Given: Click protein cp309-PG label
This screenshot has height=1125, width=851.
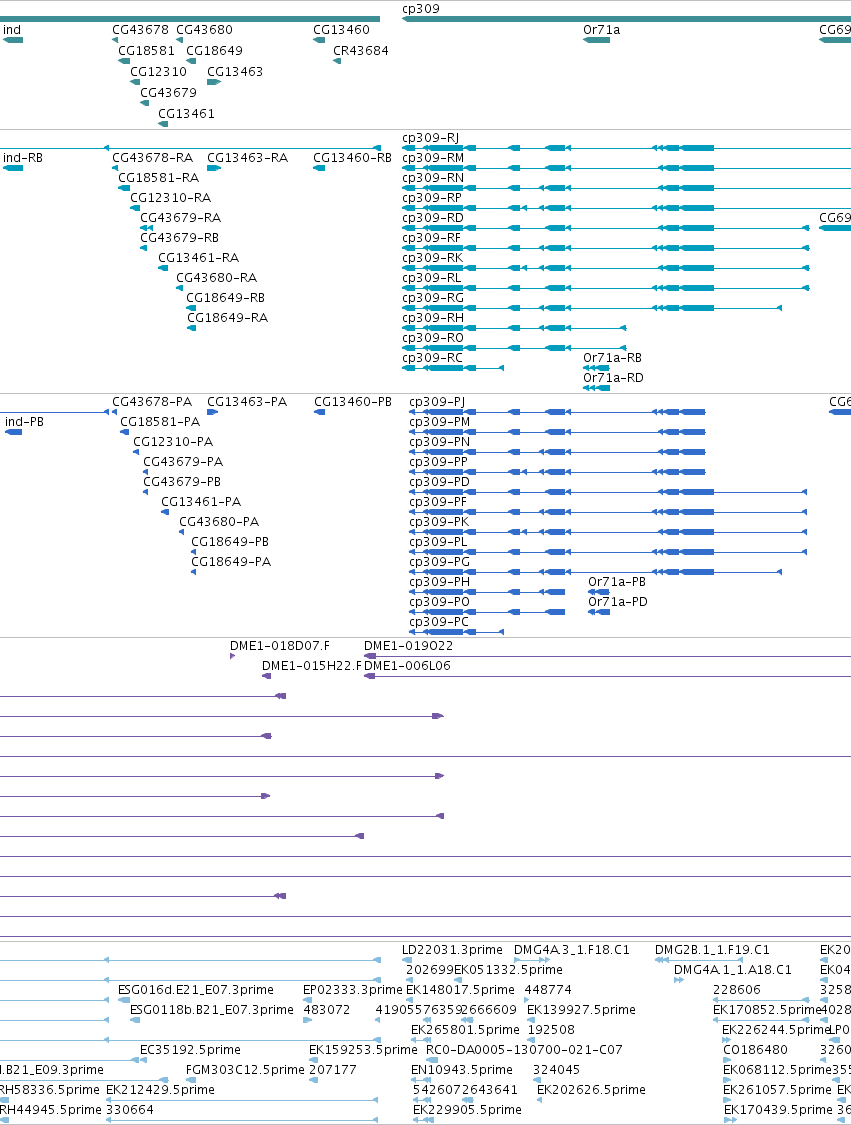Looking at the screenshot, I should pyautogui.click(x=439, y=562).
